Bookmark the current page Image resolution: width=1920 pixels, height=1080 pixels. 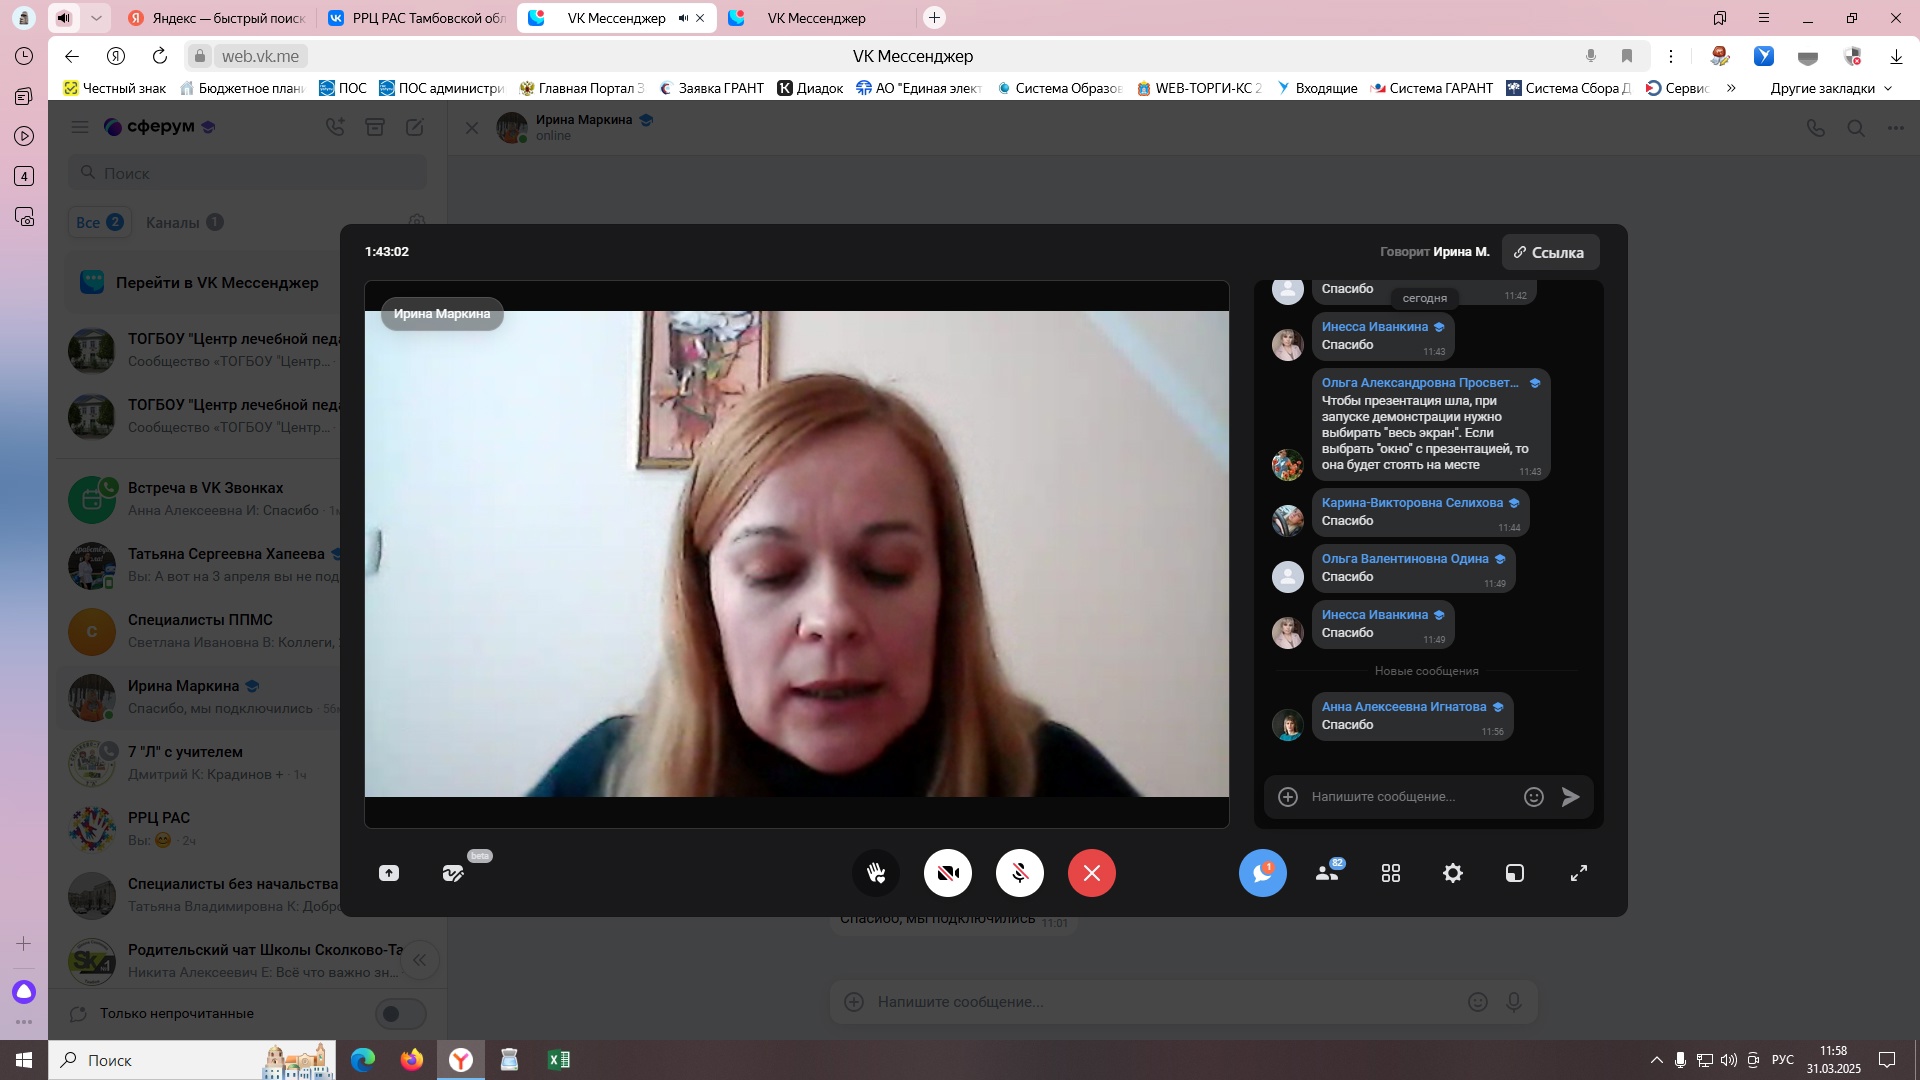coord(1627,56)
